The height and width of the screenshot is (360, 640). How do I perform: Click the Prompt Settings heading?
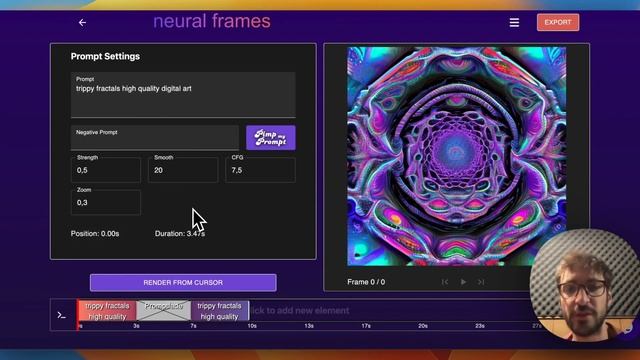[105, 56]
